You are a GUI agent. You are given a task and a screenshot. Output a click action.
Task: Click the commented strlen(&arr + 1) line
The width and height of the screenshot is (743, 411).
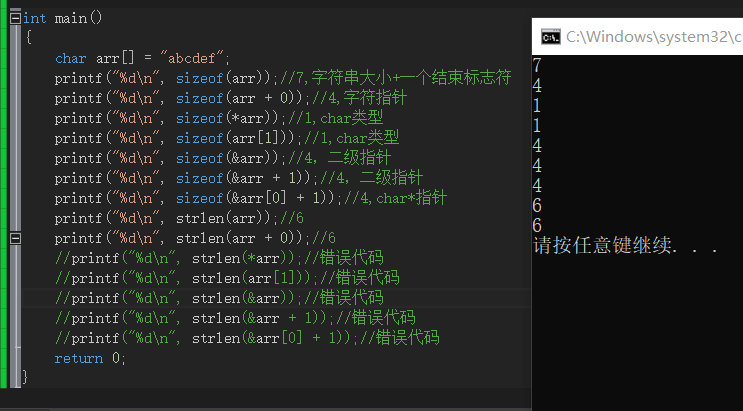pos(235,318)
